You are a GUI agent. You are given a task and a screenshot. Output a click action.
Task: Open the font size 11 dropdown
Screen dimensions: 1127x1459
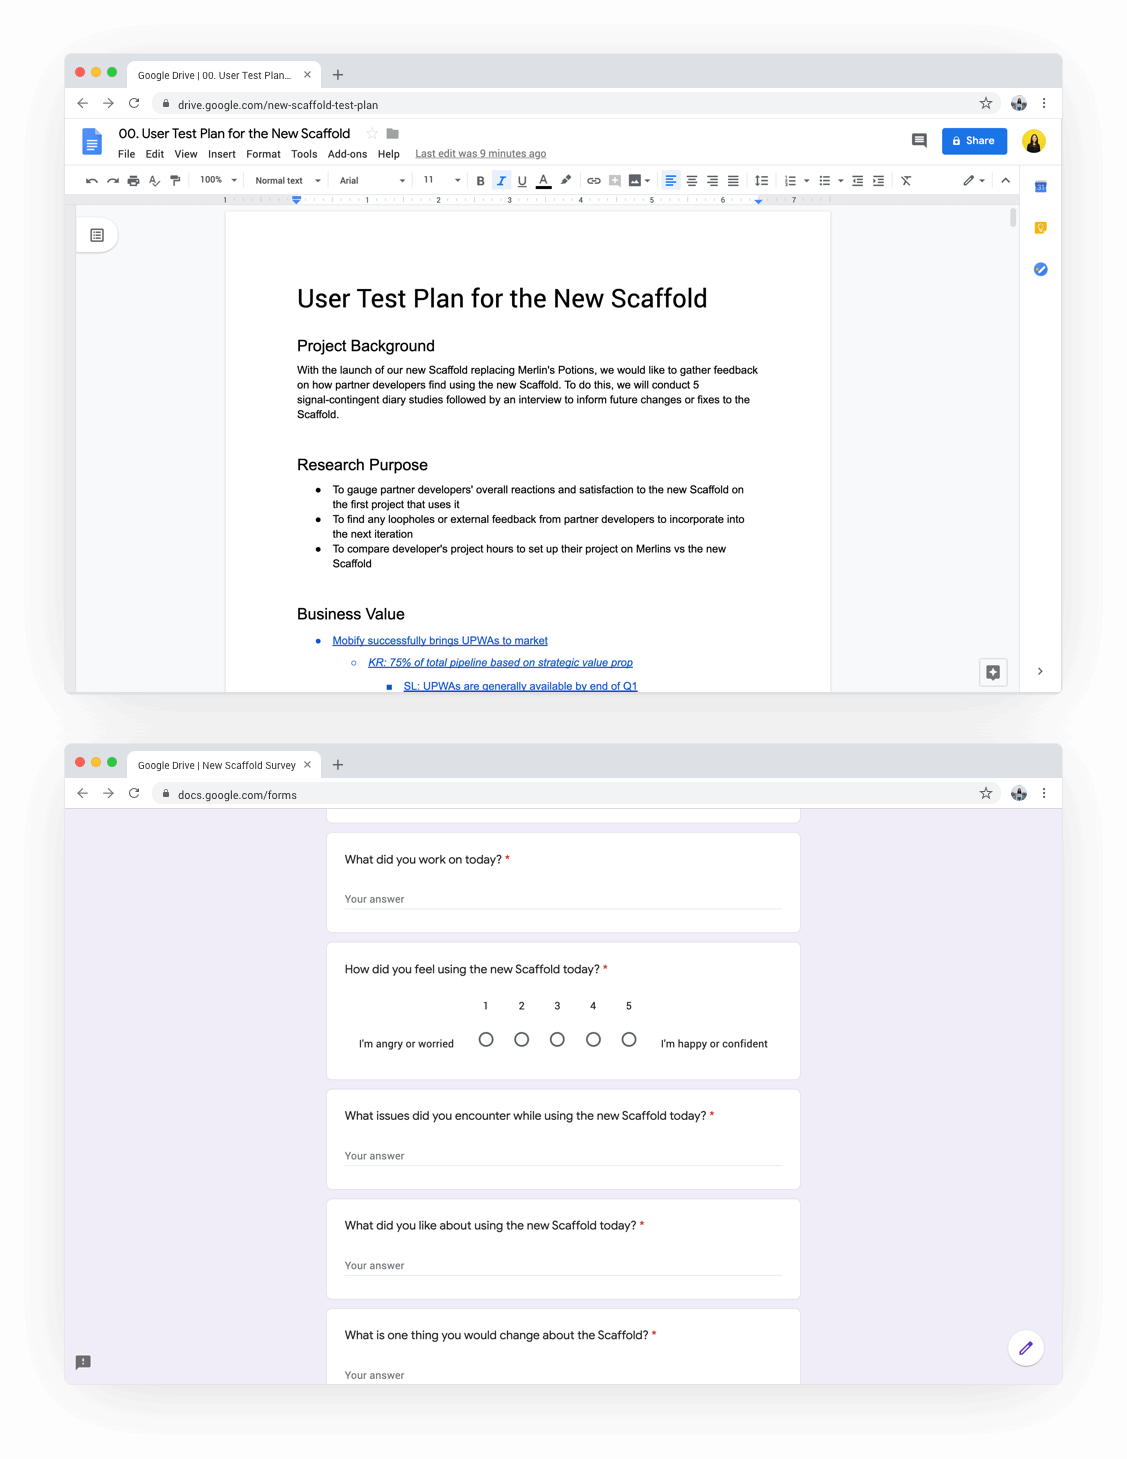[x=441, y=181]
